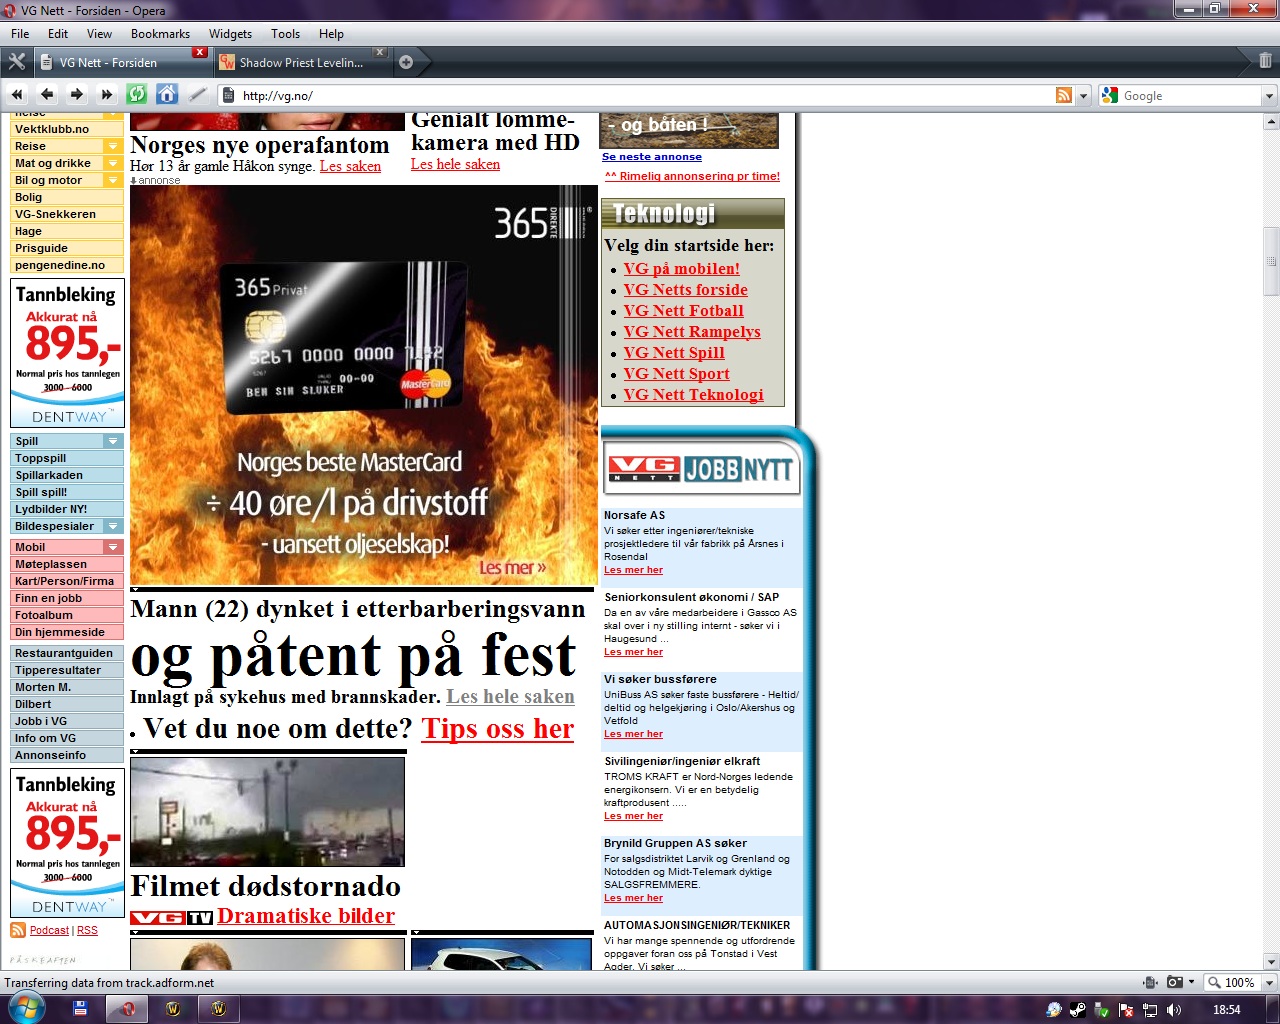Open the Edit menu

pos(58,34)
